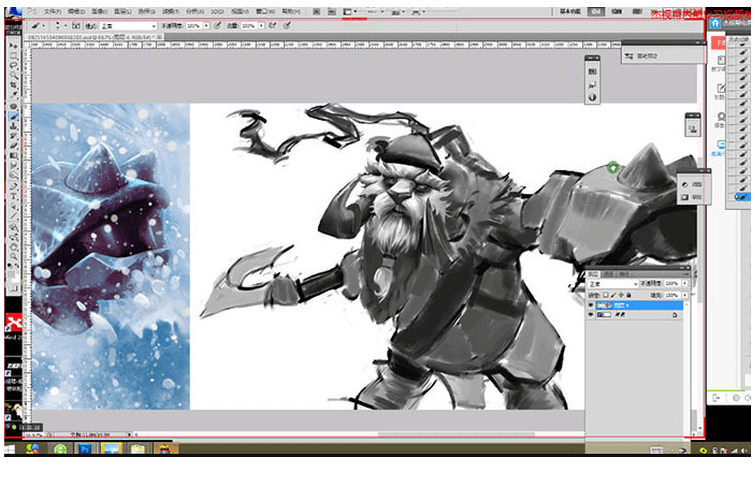Select the highlighted Brush tool in toolbox
Screen dimensions: 755x479
(x=13, y=116)
